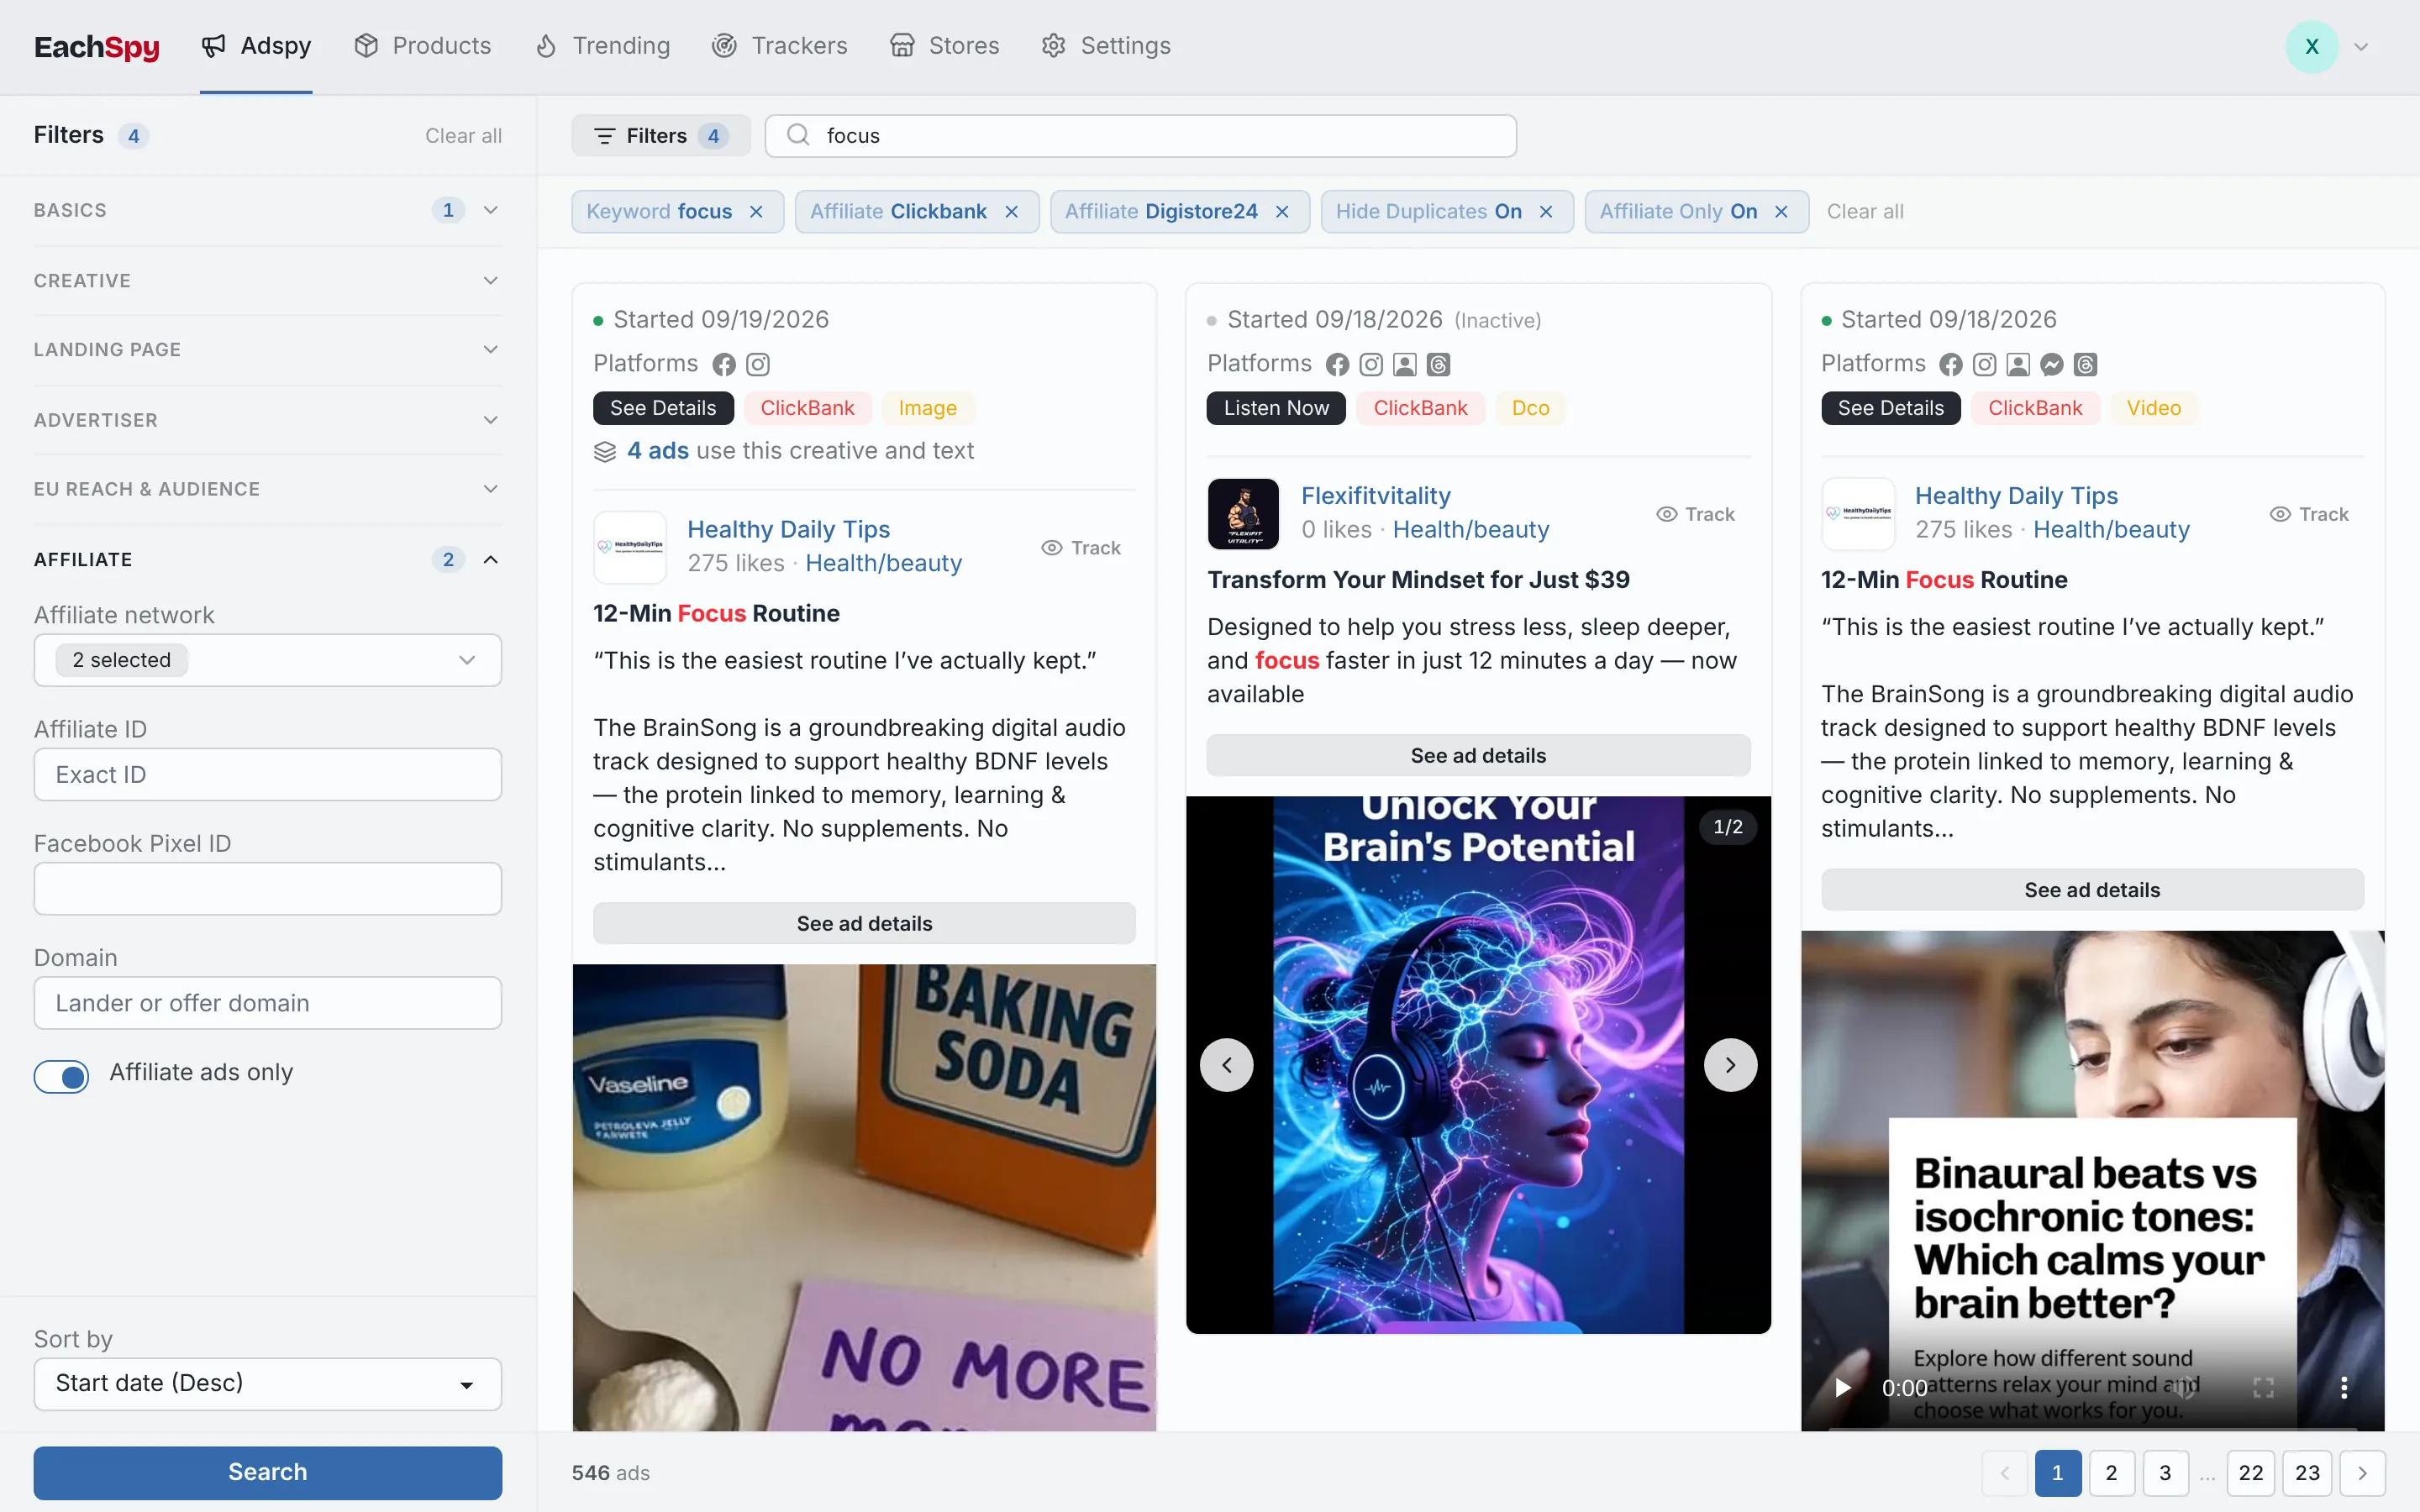Expand EU Reach & Audience section
Screen dimensions: 2420x1512
coord(267,489)
